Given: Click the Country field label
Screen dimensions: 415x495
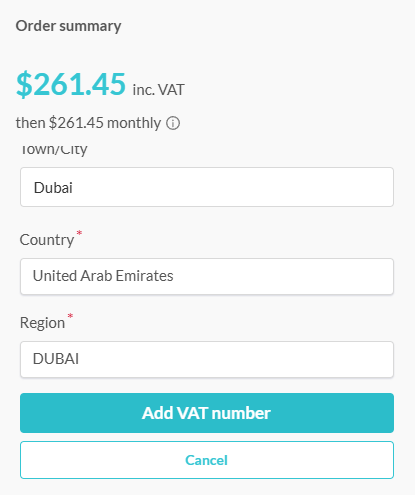Looking at the screenshot, I should pos(47,240).
